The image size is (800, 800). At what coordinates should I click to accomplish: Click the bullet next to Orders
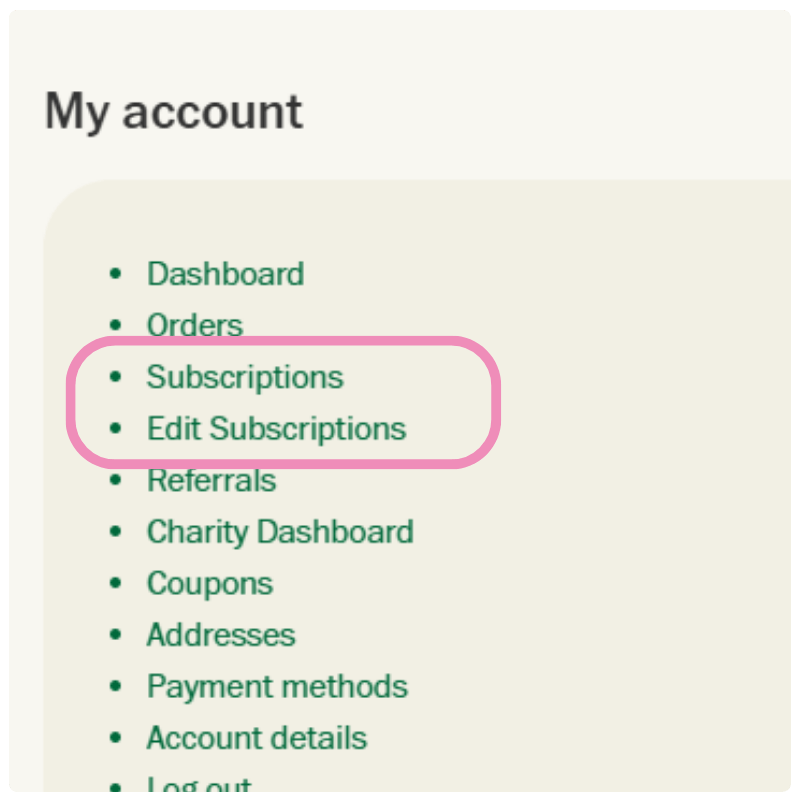coord(116,325)
